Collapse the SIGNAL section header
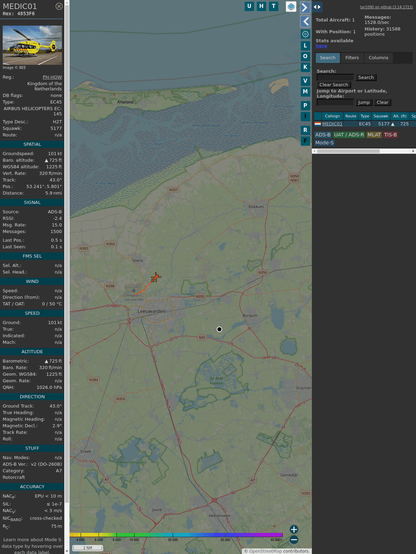This screenshot has width=416, height=554. coord(32,202)
